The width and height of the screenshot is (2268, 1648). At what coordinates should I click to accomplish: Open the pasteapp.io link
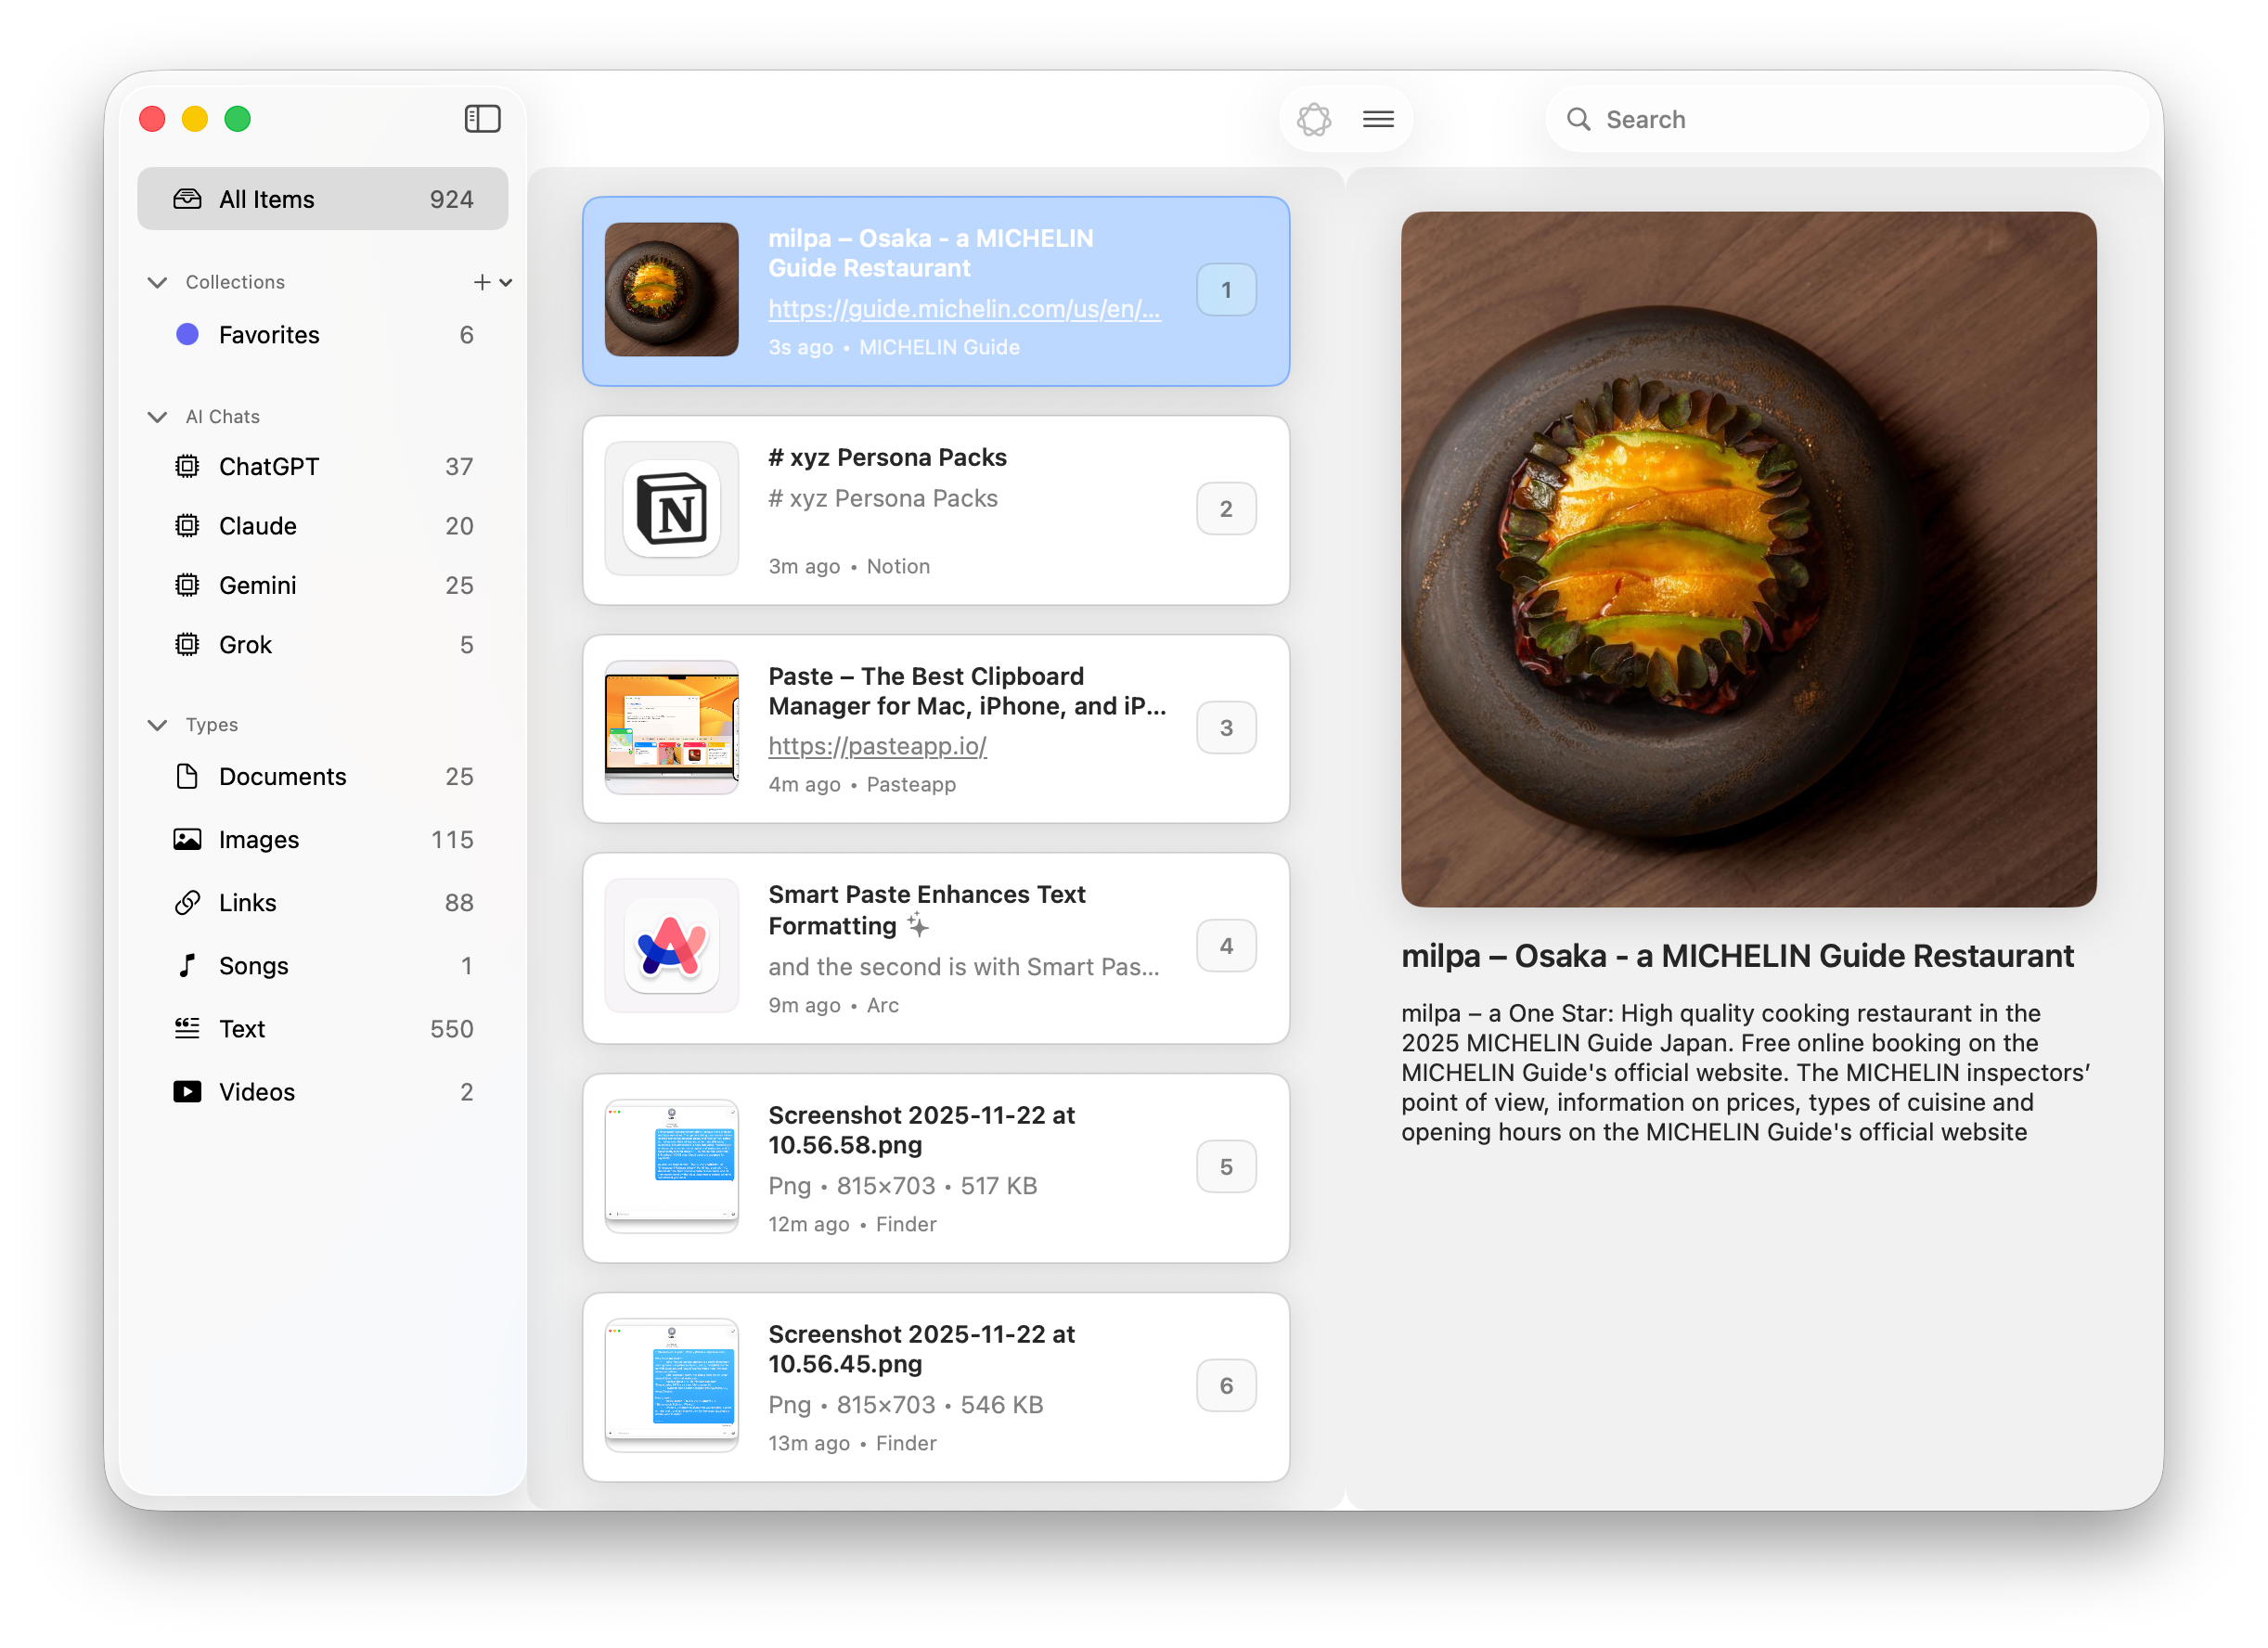coord(877,745)
